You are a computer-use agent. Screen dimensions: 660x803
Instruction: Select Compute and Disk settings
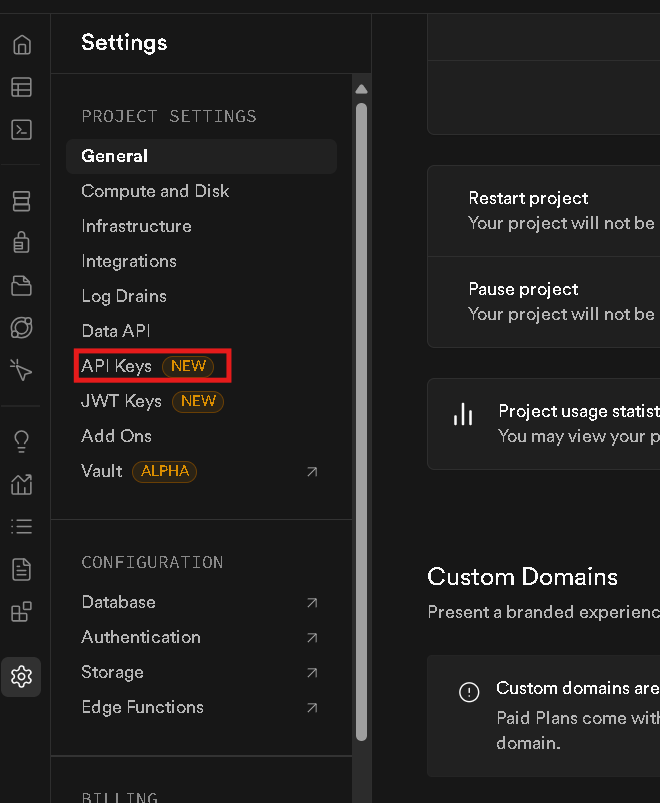[x=155, y=191]
